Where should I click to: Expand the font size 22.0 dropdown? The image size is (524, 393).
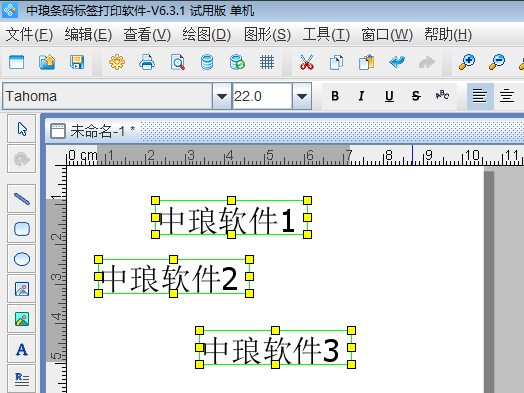302,96
